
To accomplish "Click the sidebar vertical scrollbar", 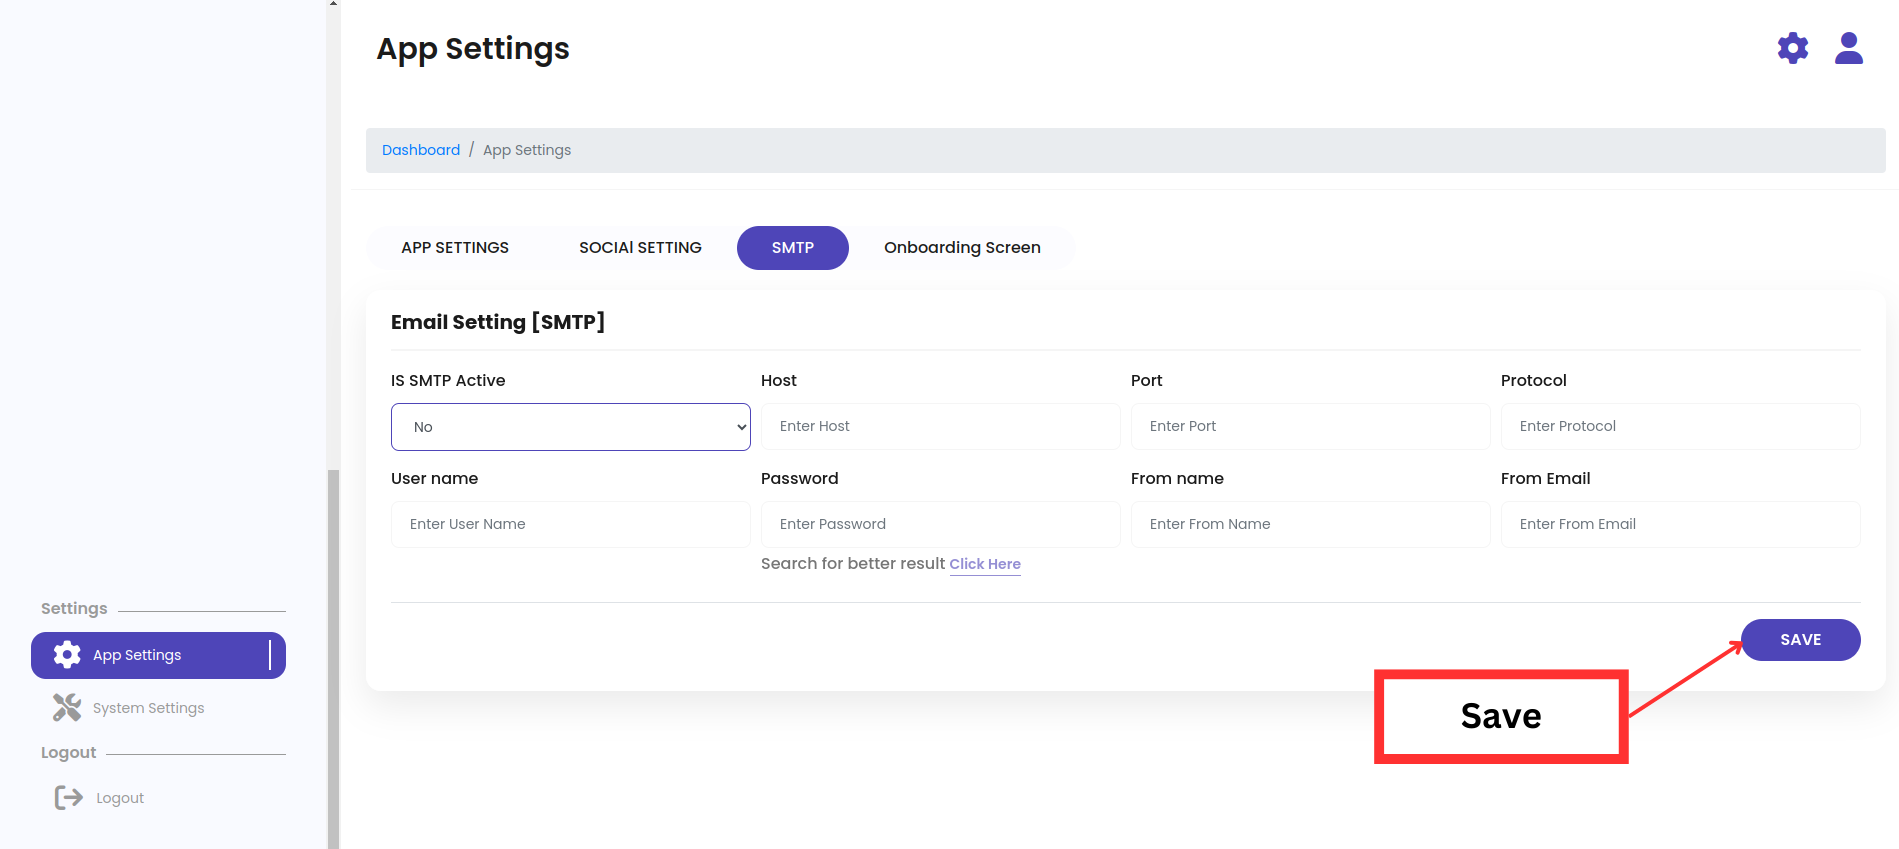I will 334,650.
